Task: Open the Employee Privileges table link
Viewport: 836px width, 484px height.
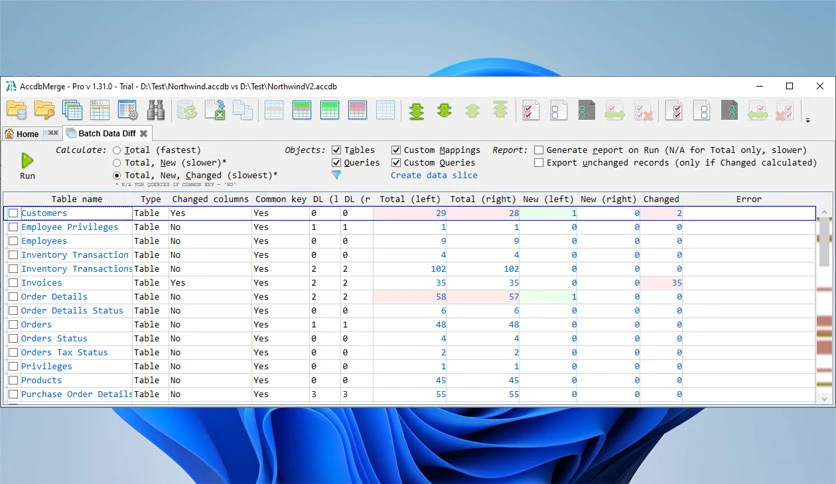Action: 69,227
